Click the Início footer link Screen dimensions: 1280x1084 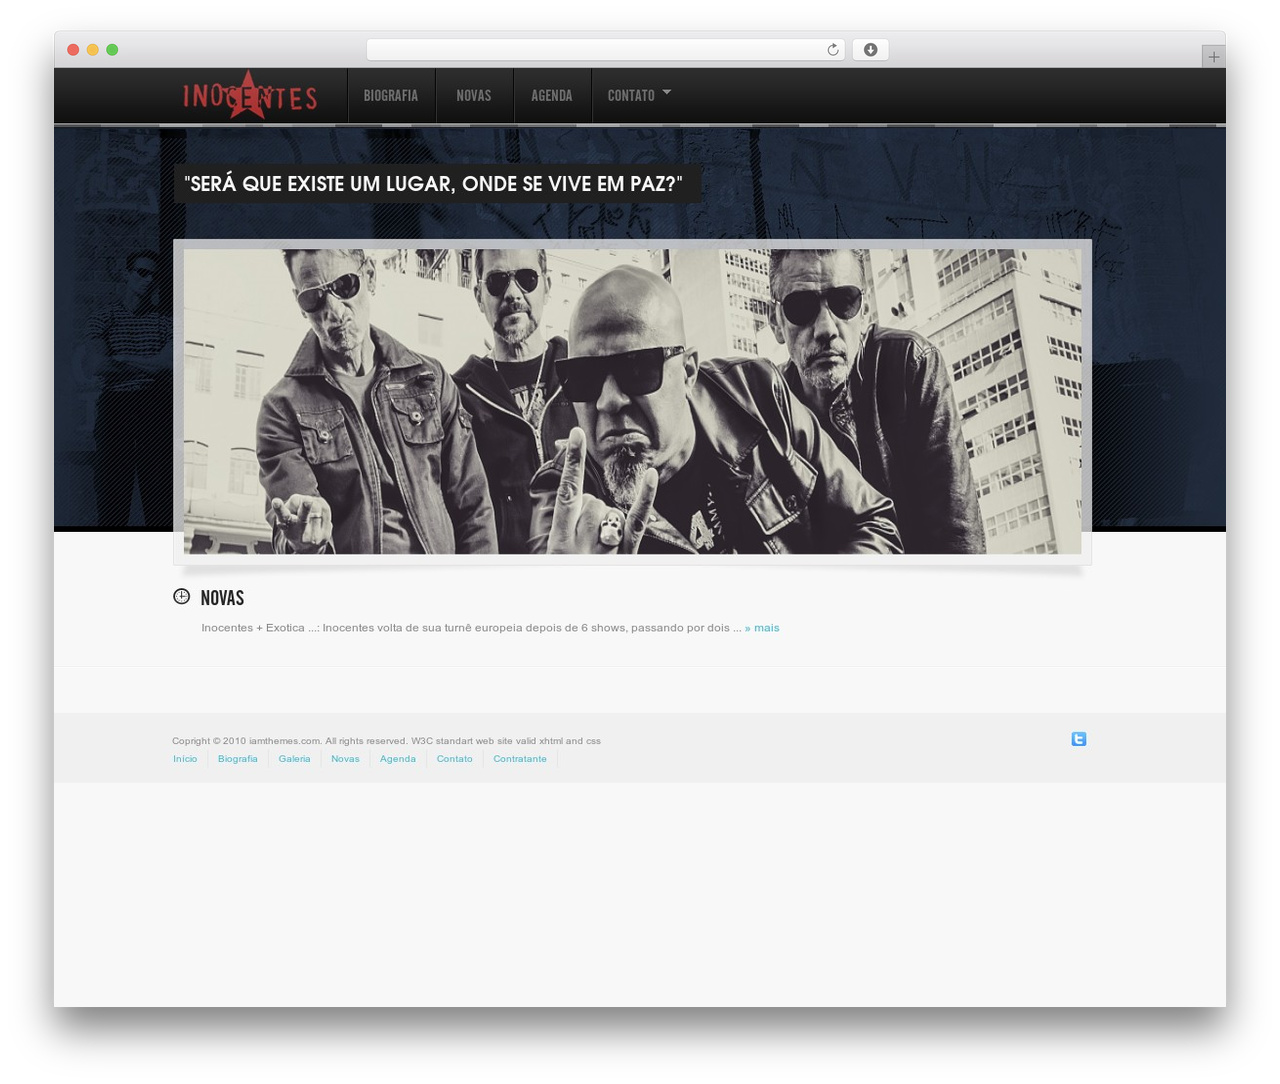tap(185, 759)
